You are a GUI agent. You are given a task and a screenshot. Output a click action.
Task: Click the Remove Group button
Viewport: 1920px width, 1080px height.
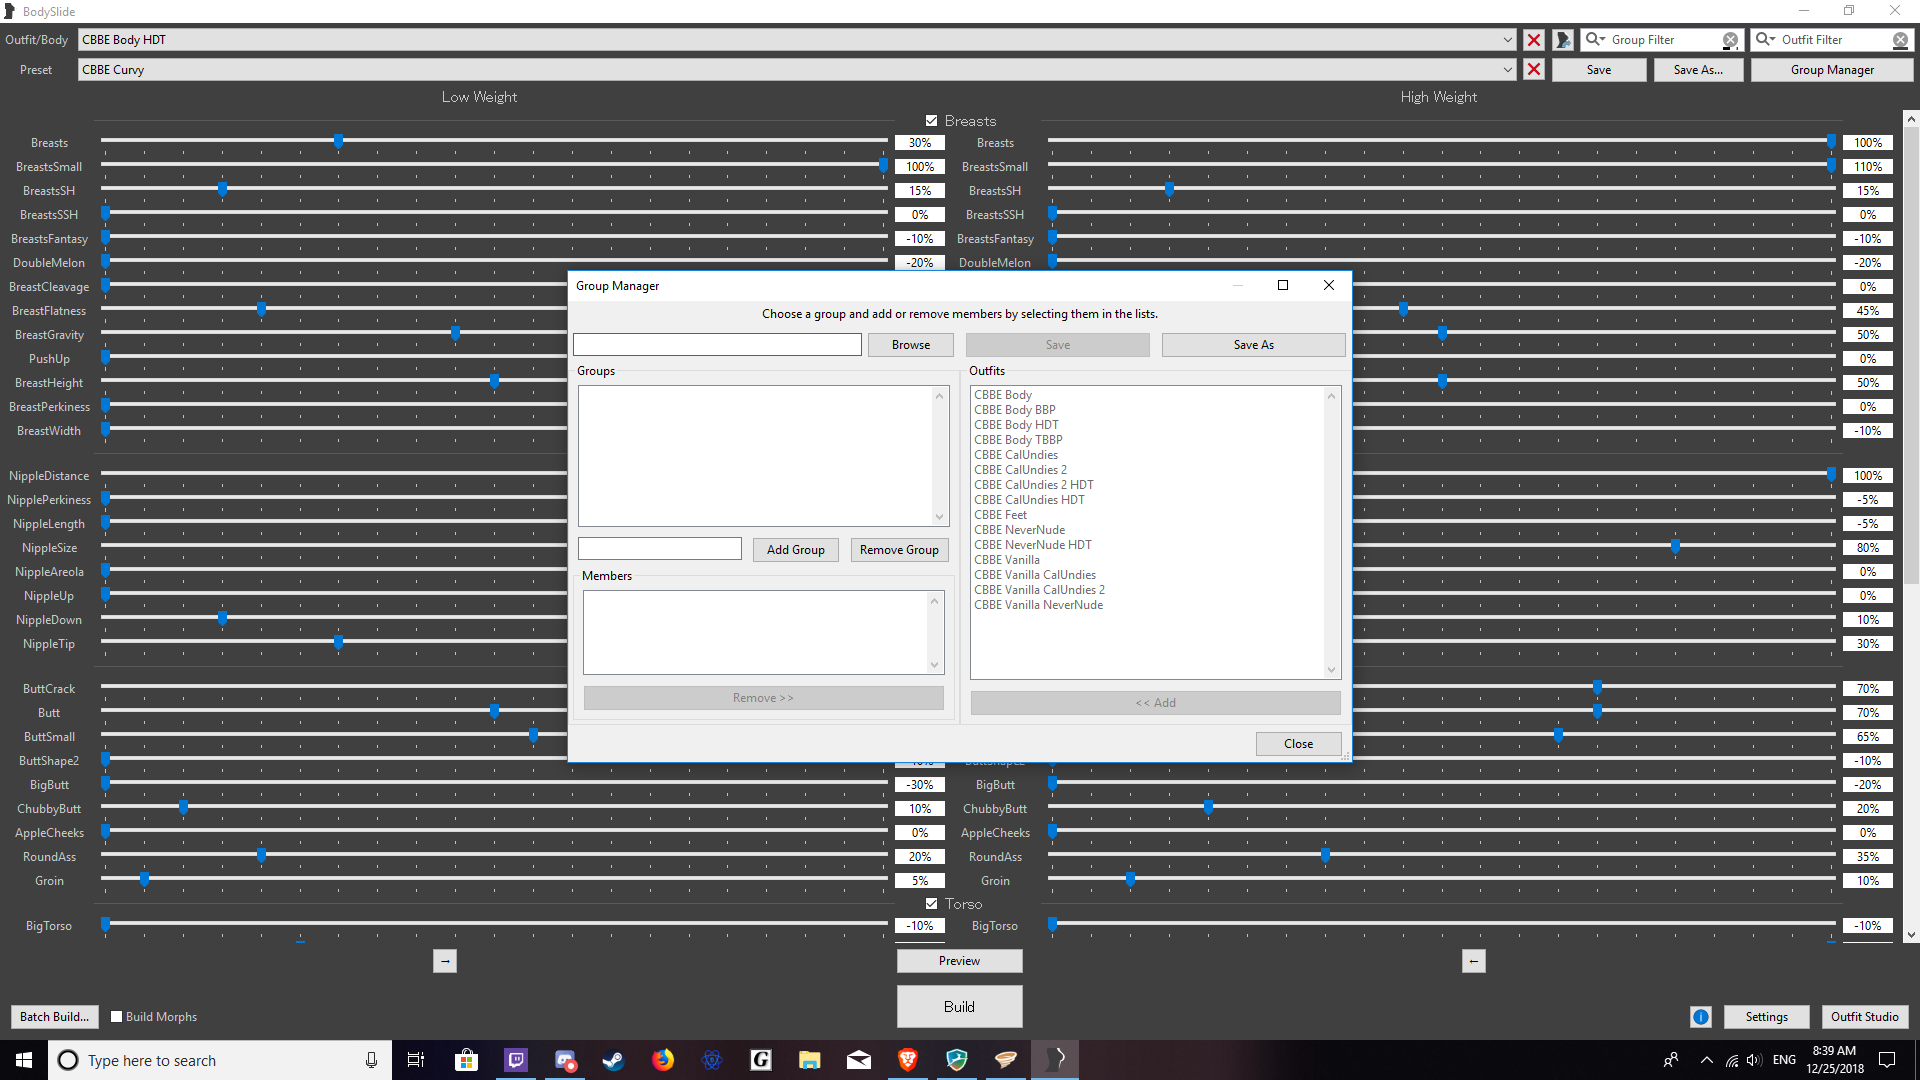(899, 550)
